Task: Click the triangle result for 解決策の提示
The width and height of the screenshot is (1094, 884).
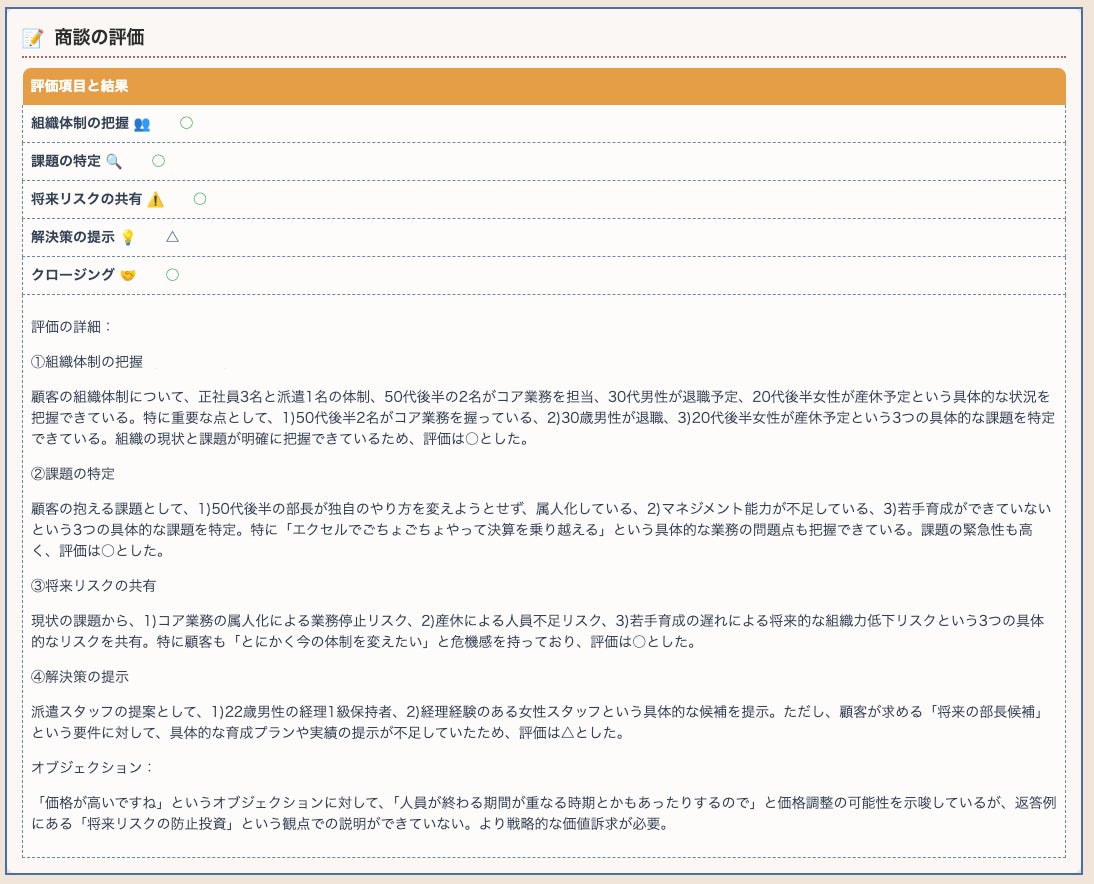Action: tap(172, 237)
